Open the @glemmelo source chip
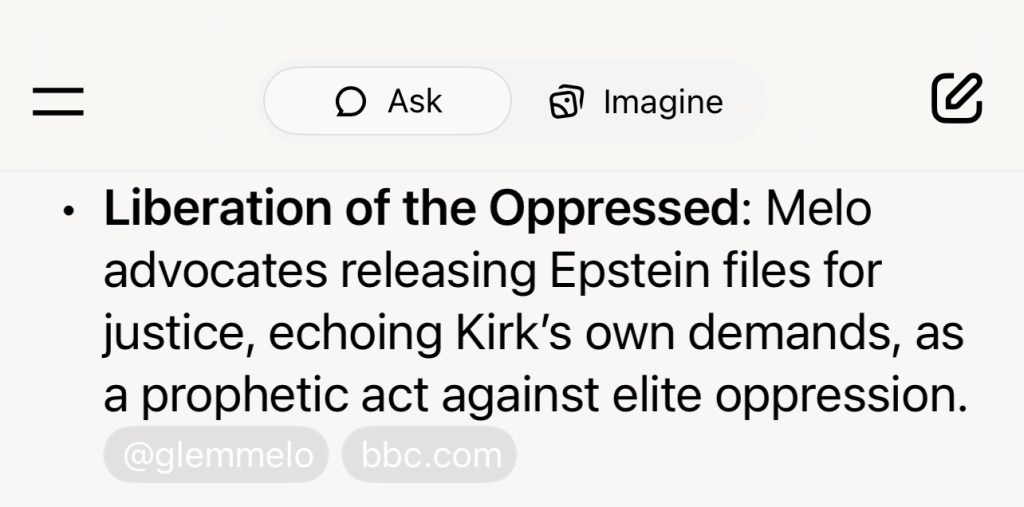The image size is (1024, 507). [217, 456]
